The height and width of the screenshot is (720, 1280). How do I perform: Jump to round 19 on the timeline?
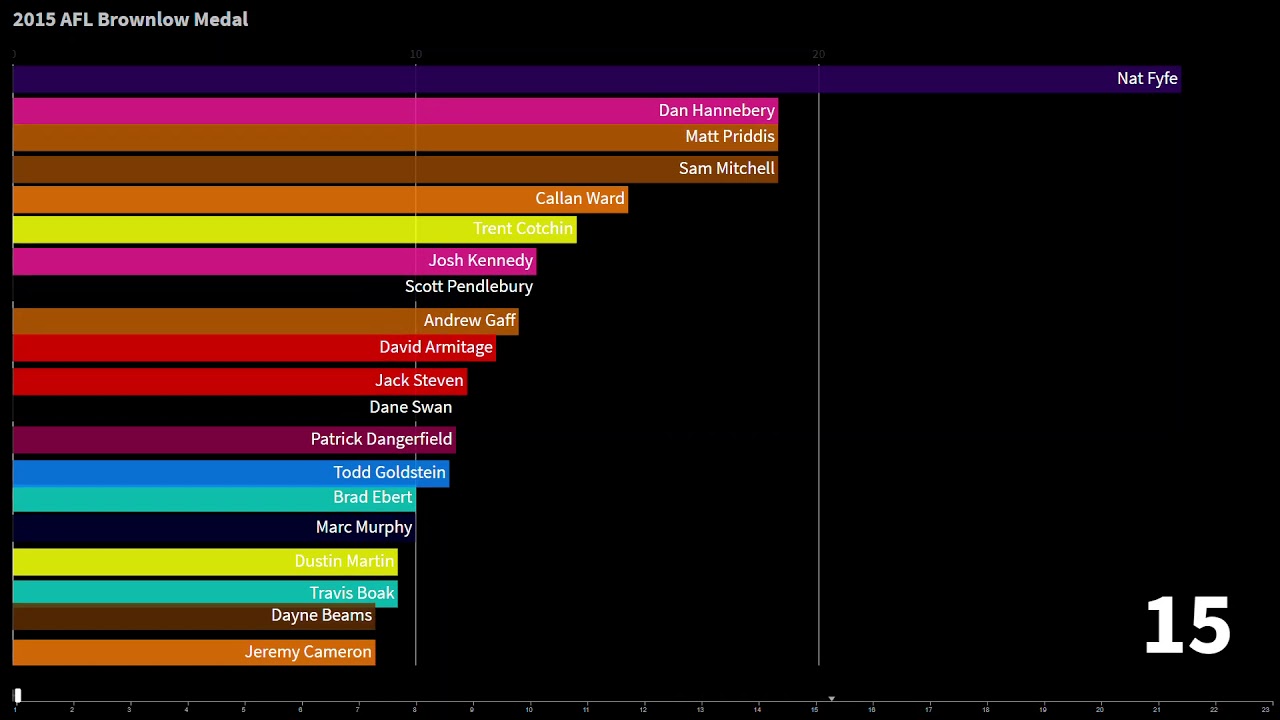tap(1043, 709)
